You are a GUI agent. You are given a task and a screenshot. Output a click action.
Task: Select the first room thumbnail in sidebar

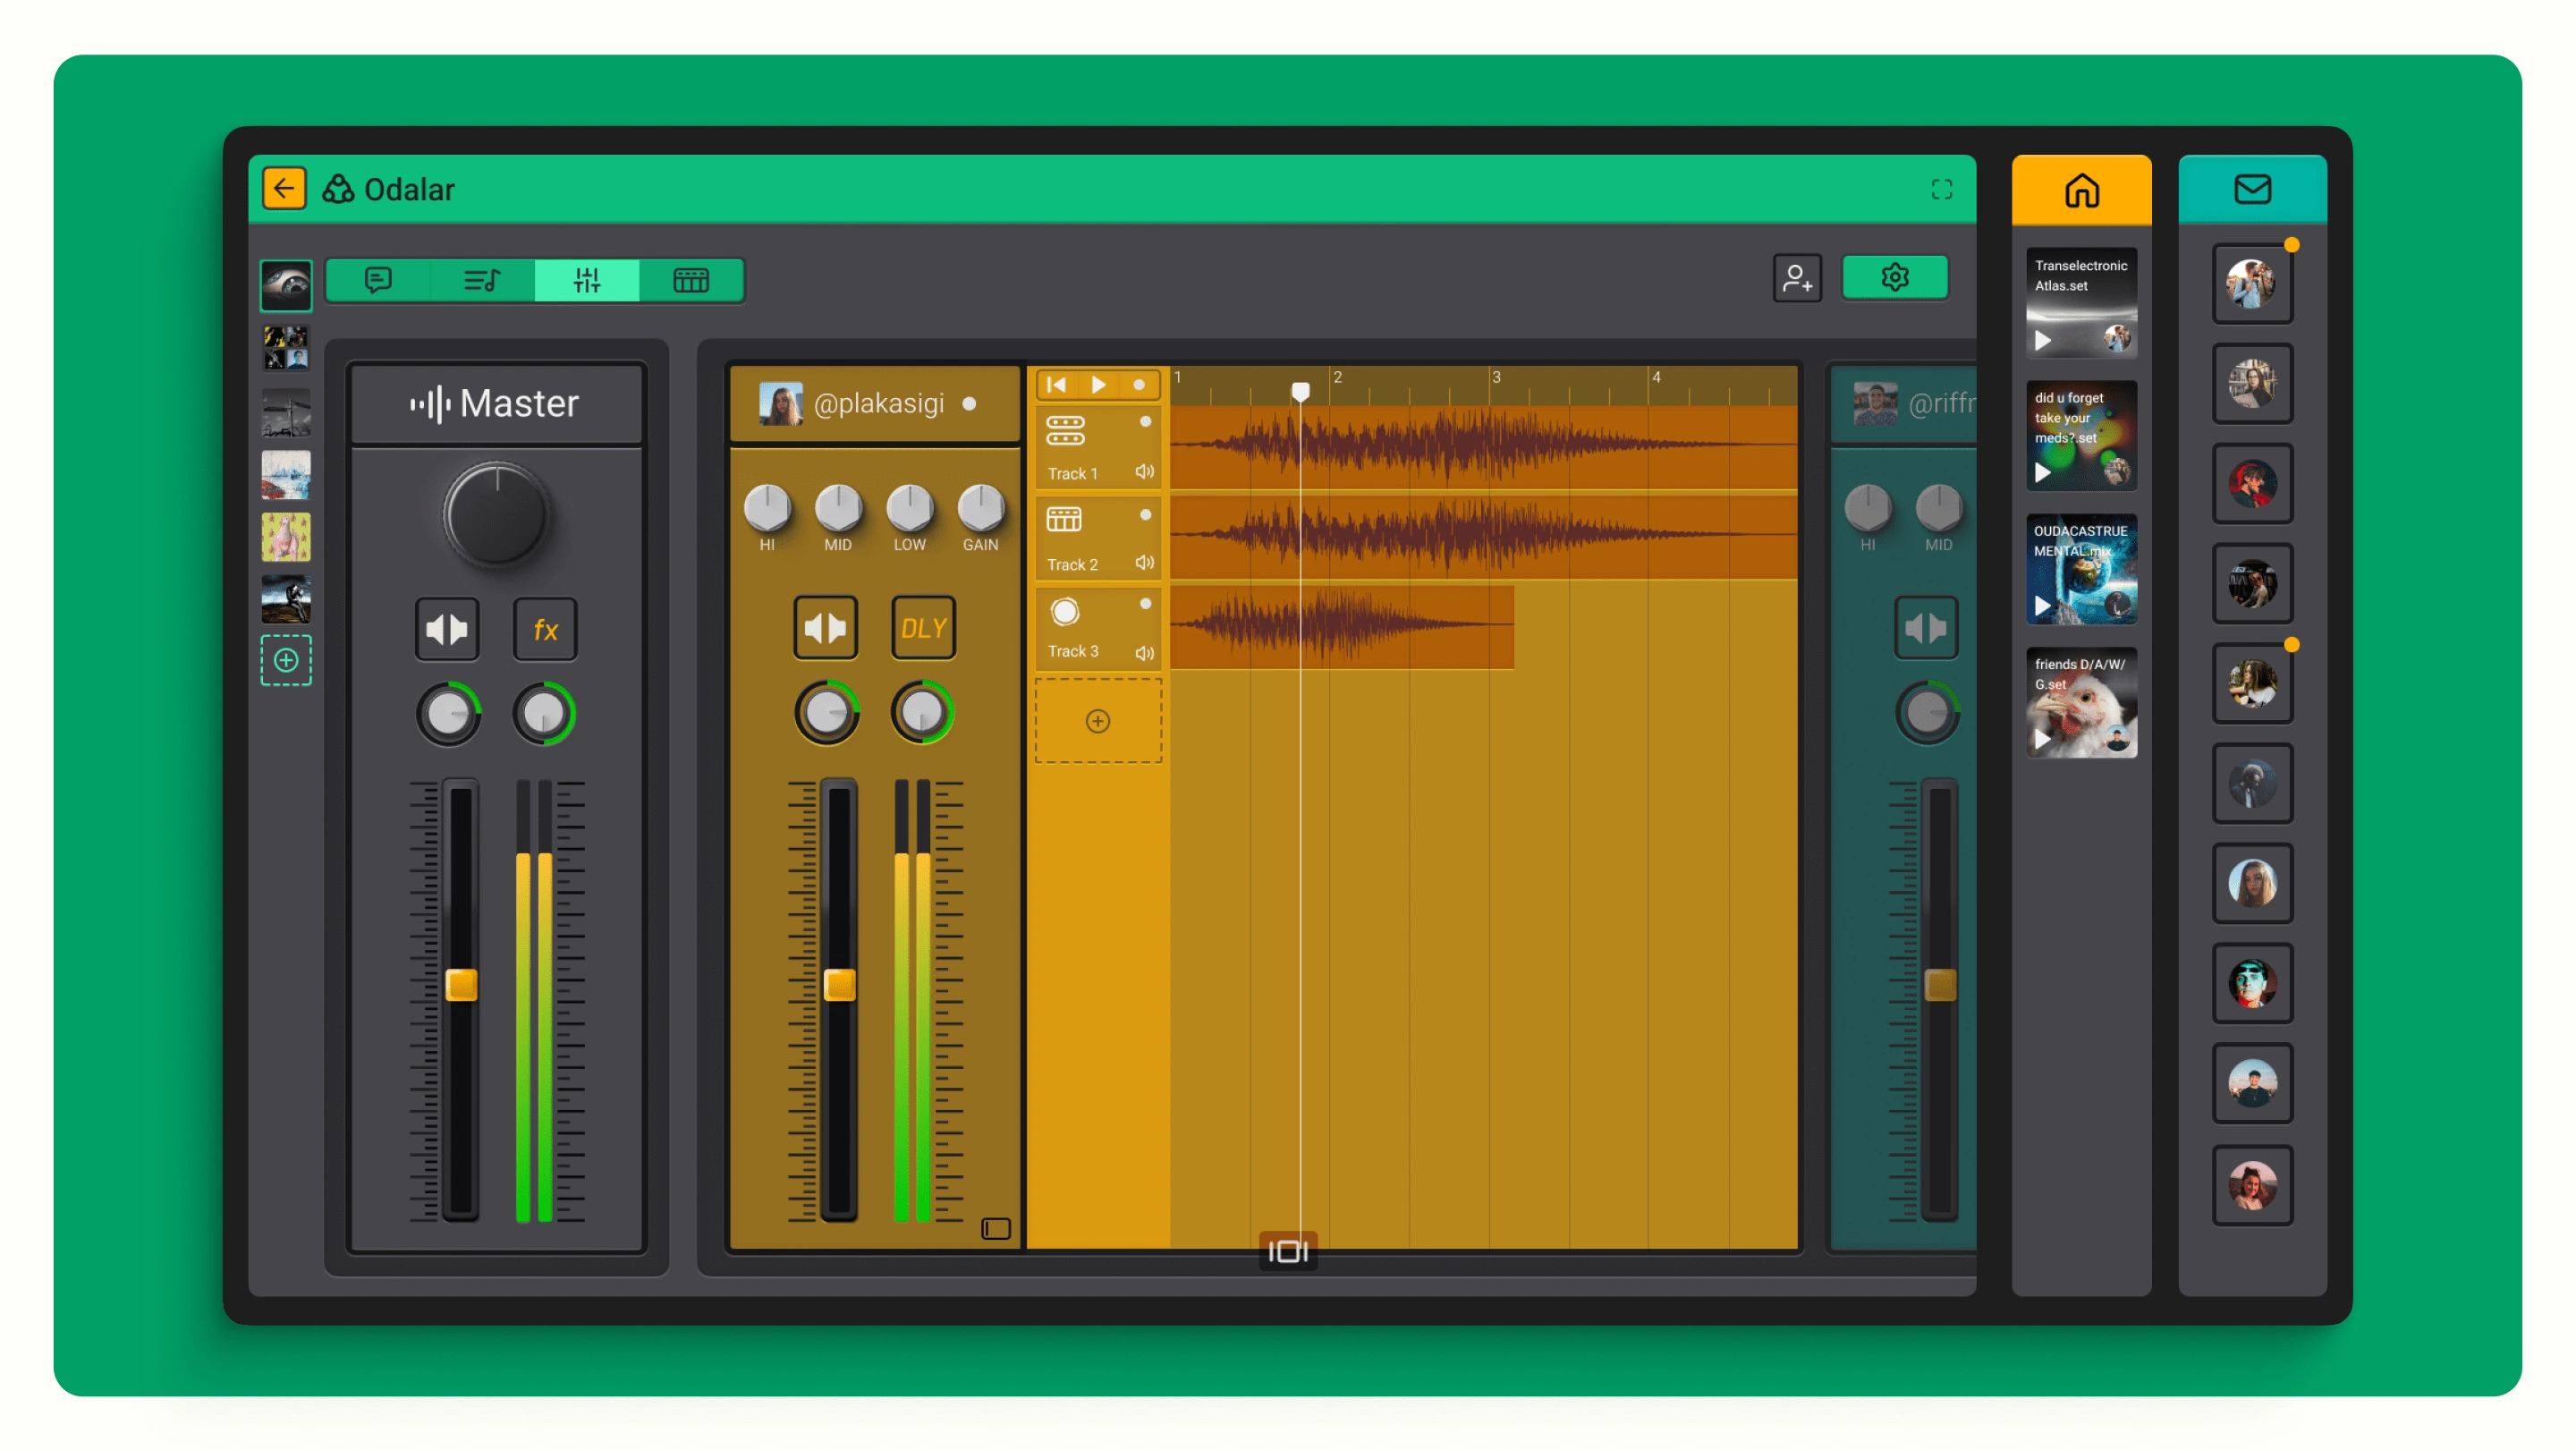286,286
